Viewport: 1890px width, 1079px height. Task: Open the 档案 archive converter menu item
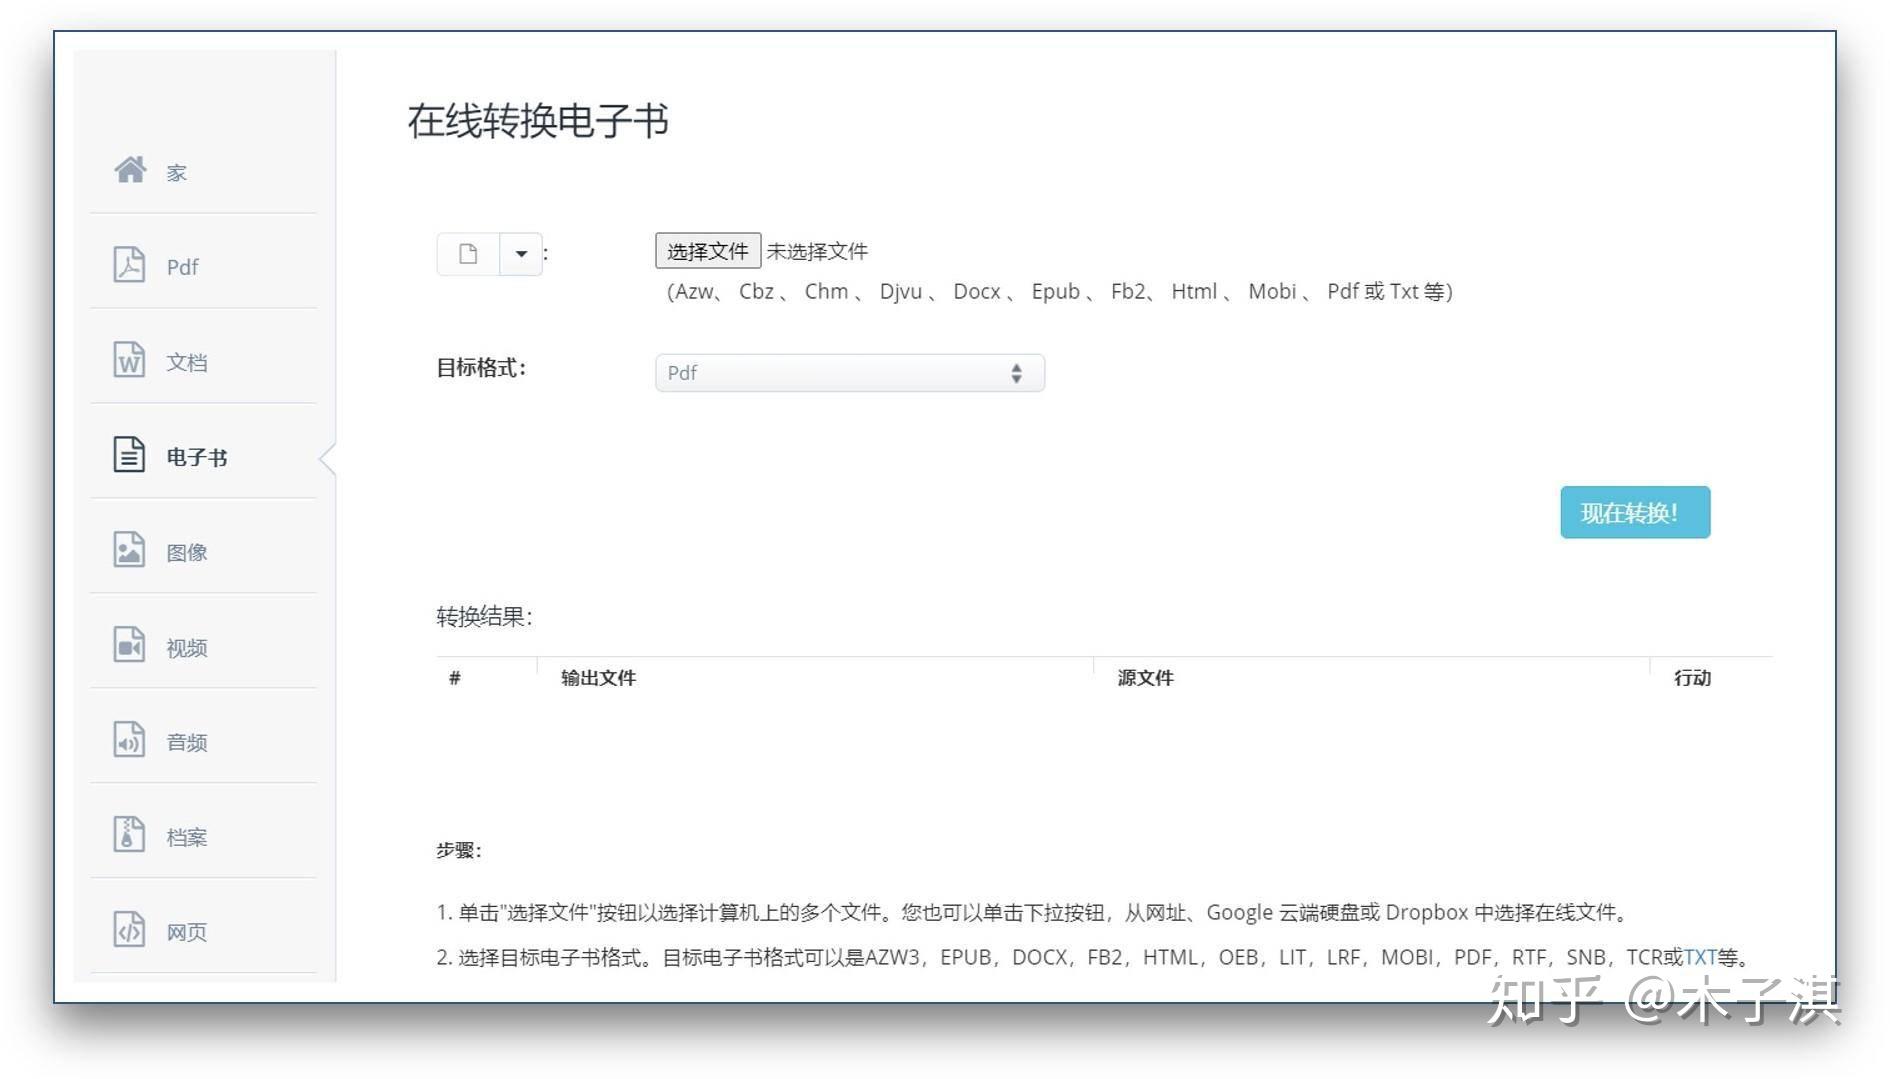pos(203,836)
